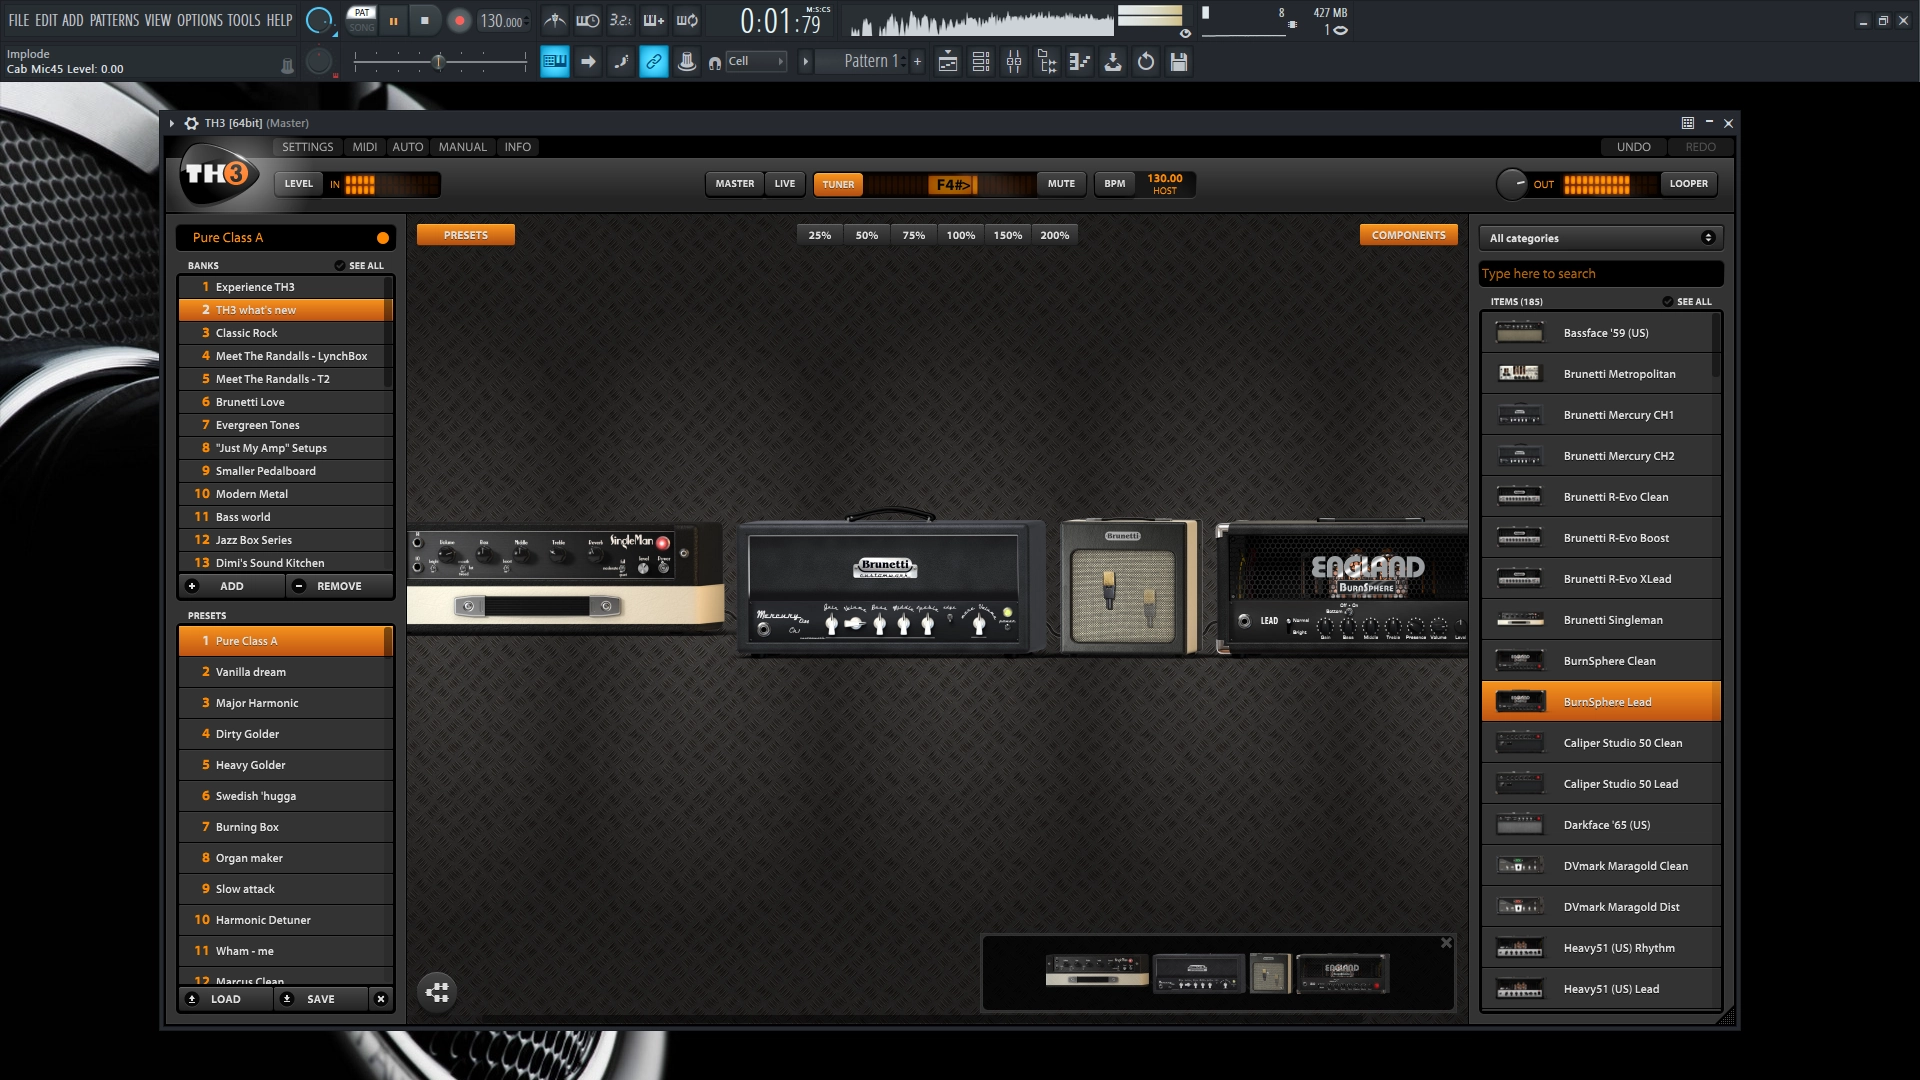Expand TH3 plugin window menu arrow
The width and height of the screenshot is (1920, 1080).
point(172,123)
